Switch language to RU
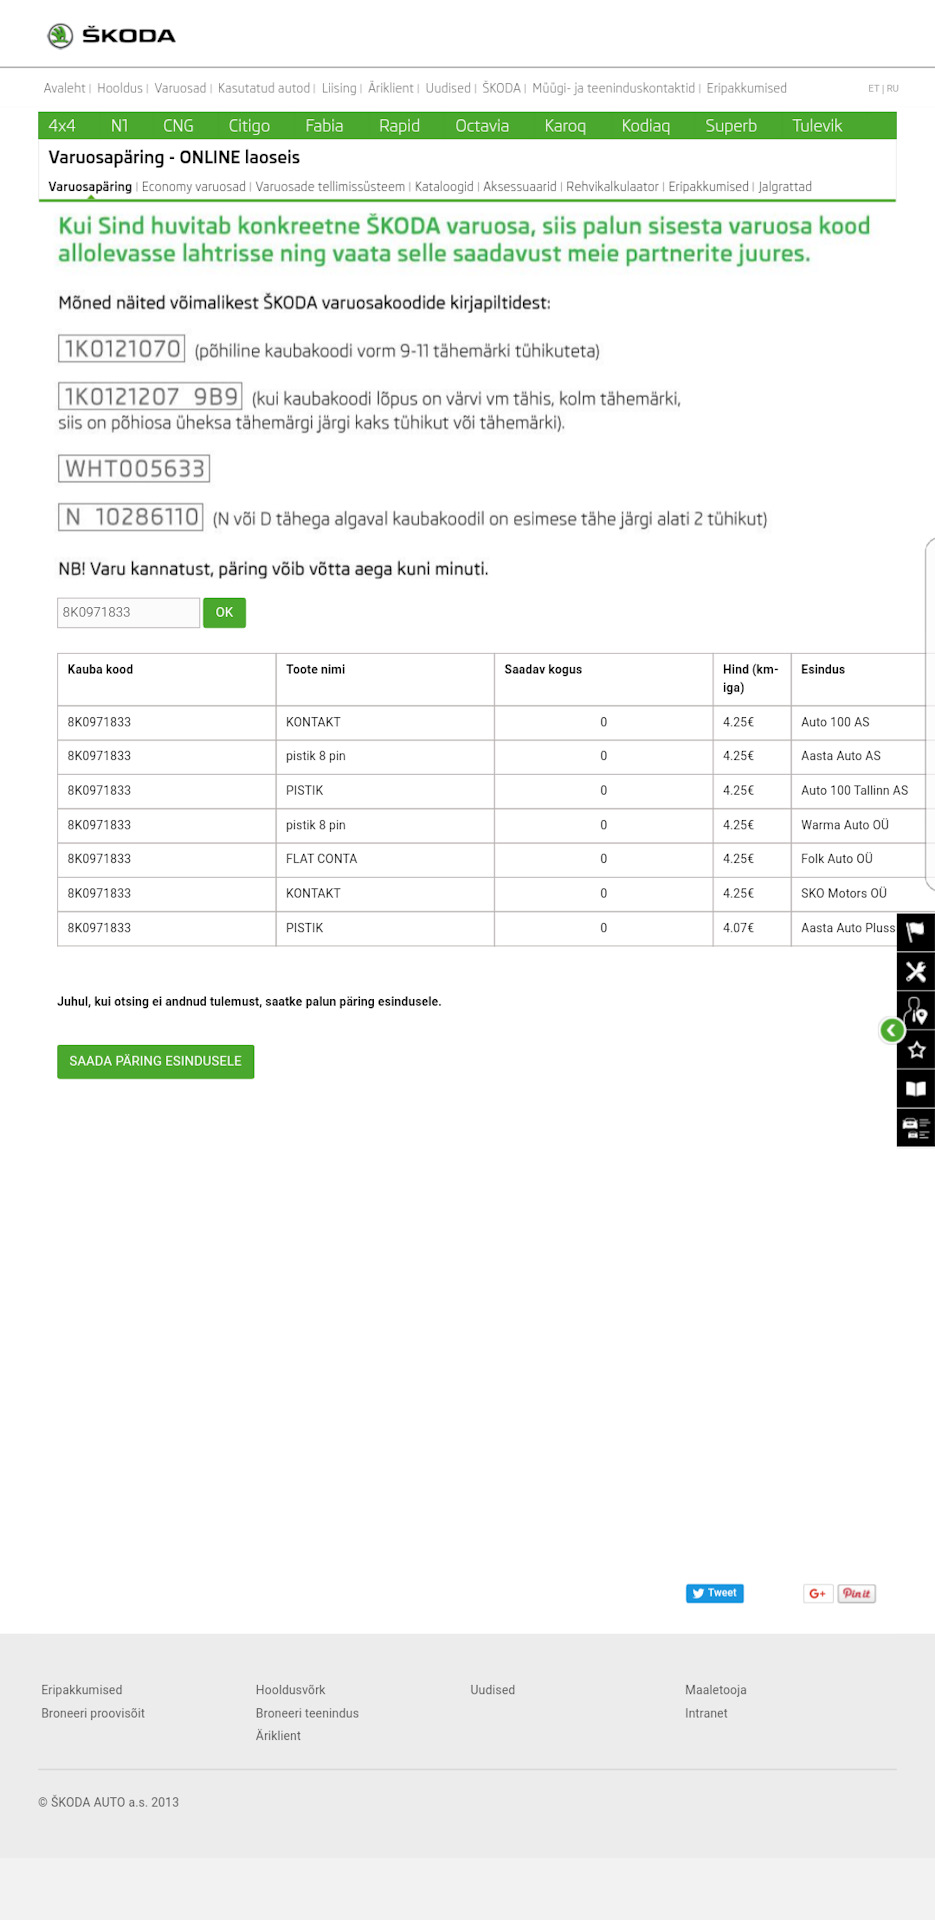935x1920 pixels. click(x=892, y=89)
